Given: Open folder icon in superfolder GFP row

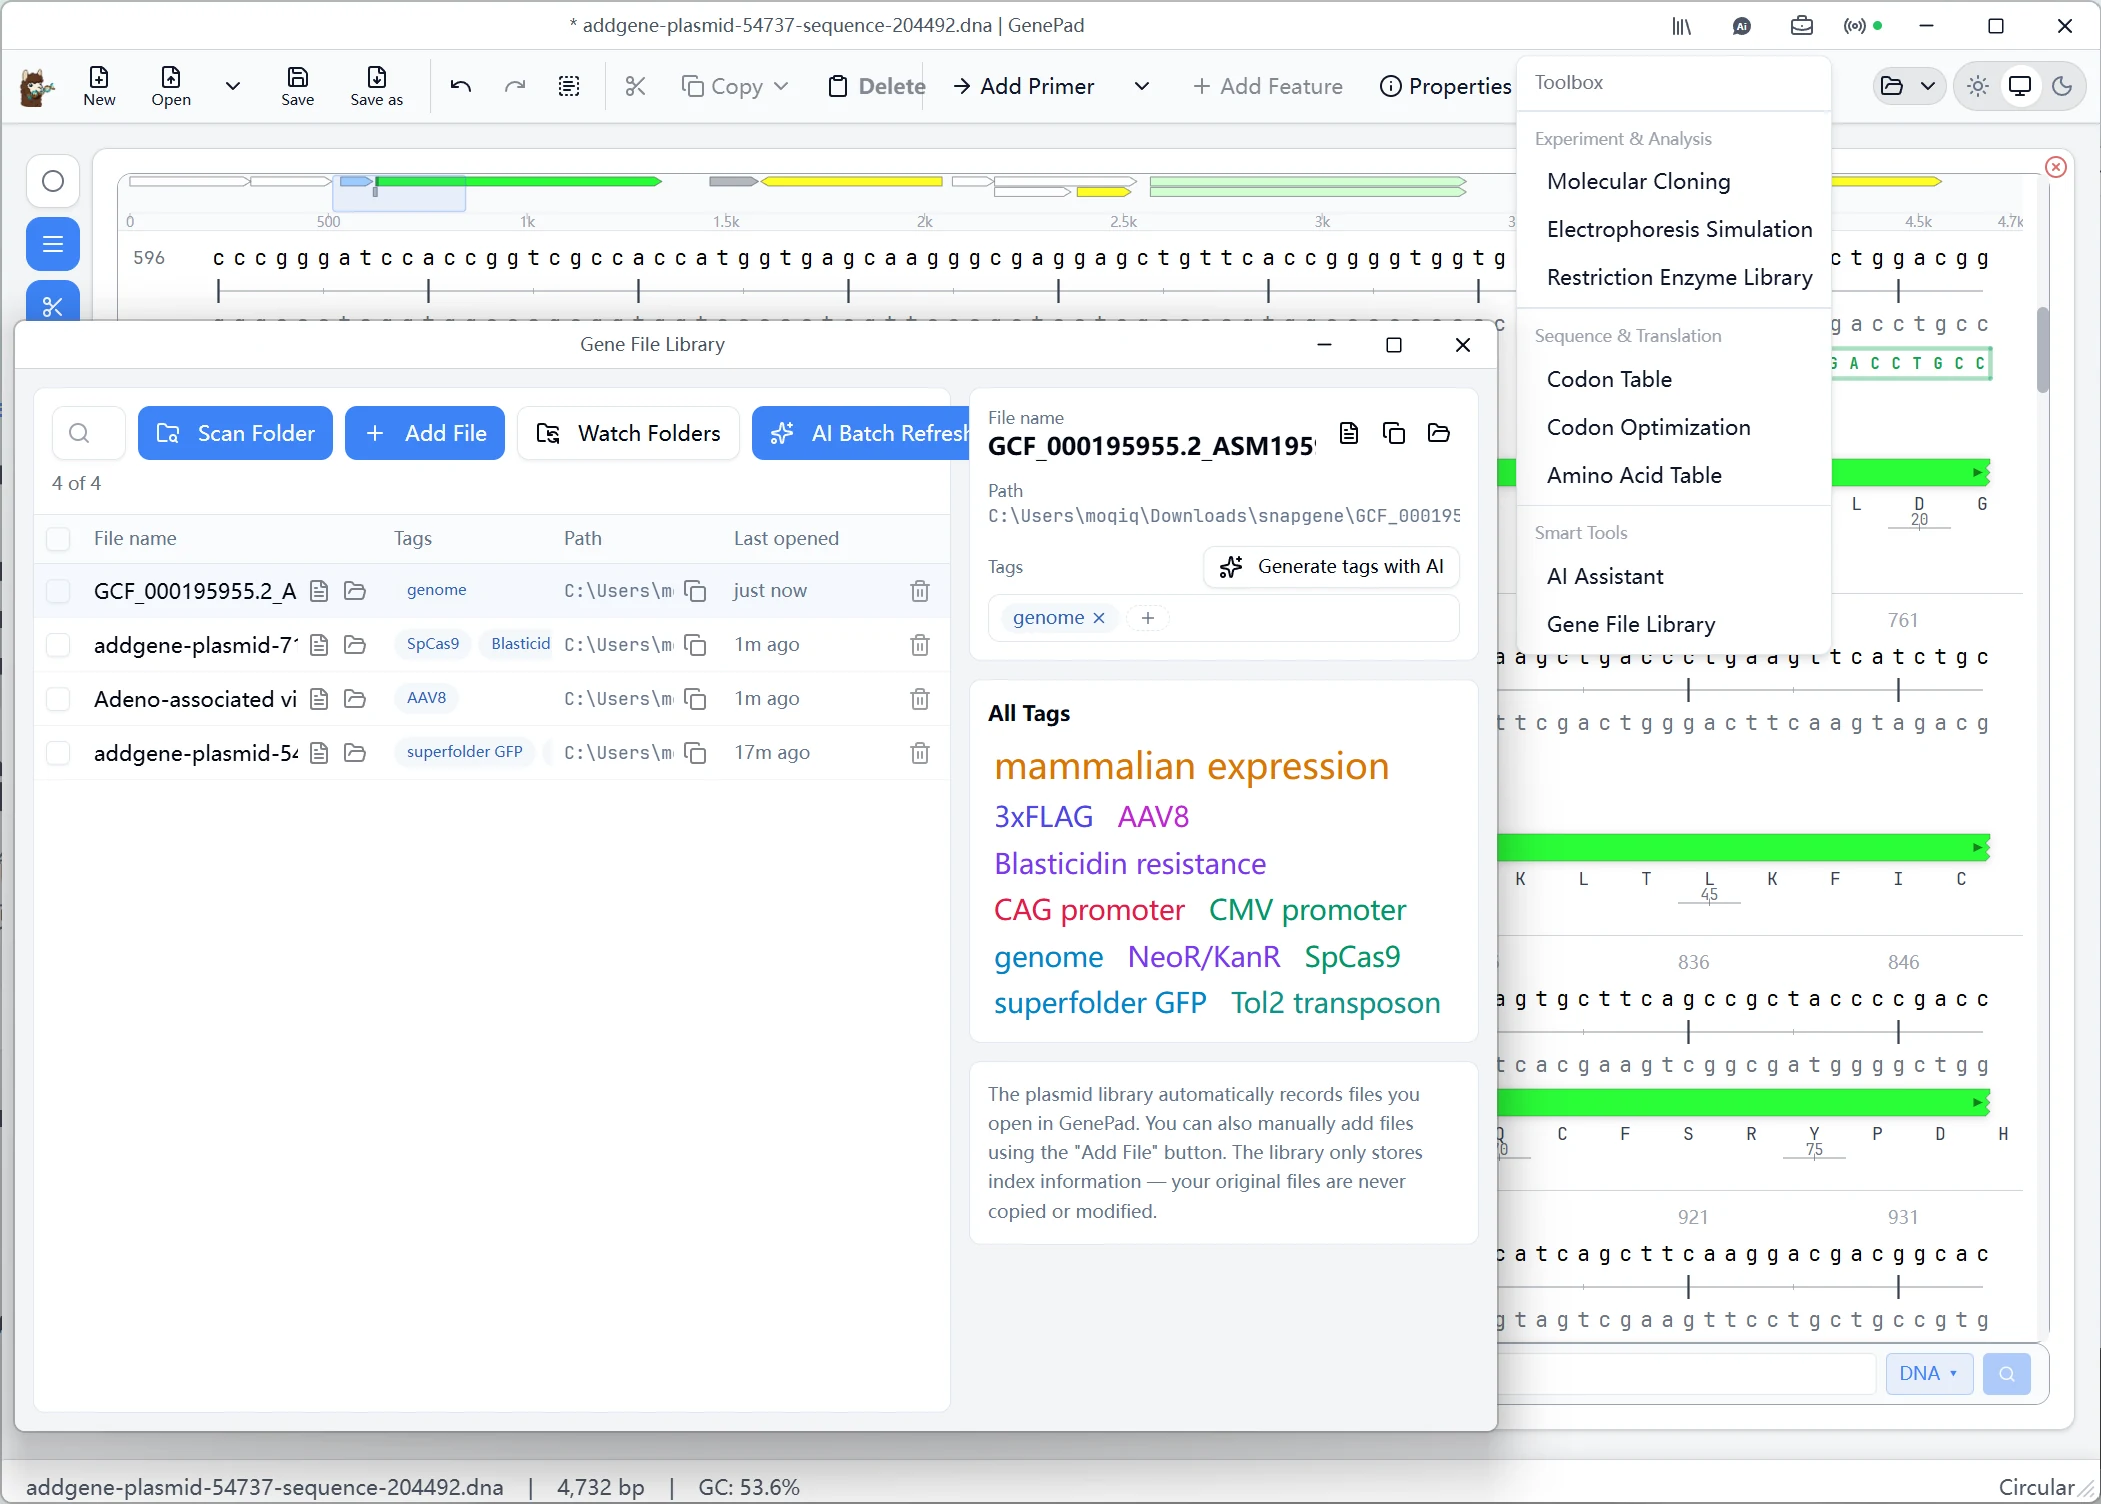Looking at the screenshot, I should pos(354,753).
